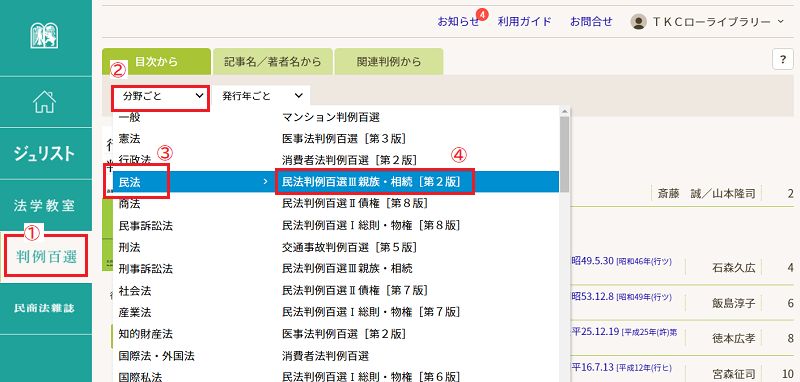The width and height of the screenshot is (800, 382).
Task: Choose マンション判例百選
Action: [331, 117]
